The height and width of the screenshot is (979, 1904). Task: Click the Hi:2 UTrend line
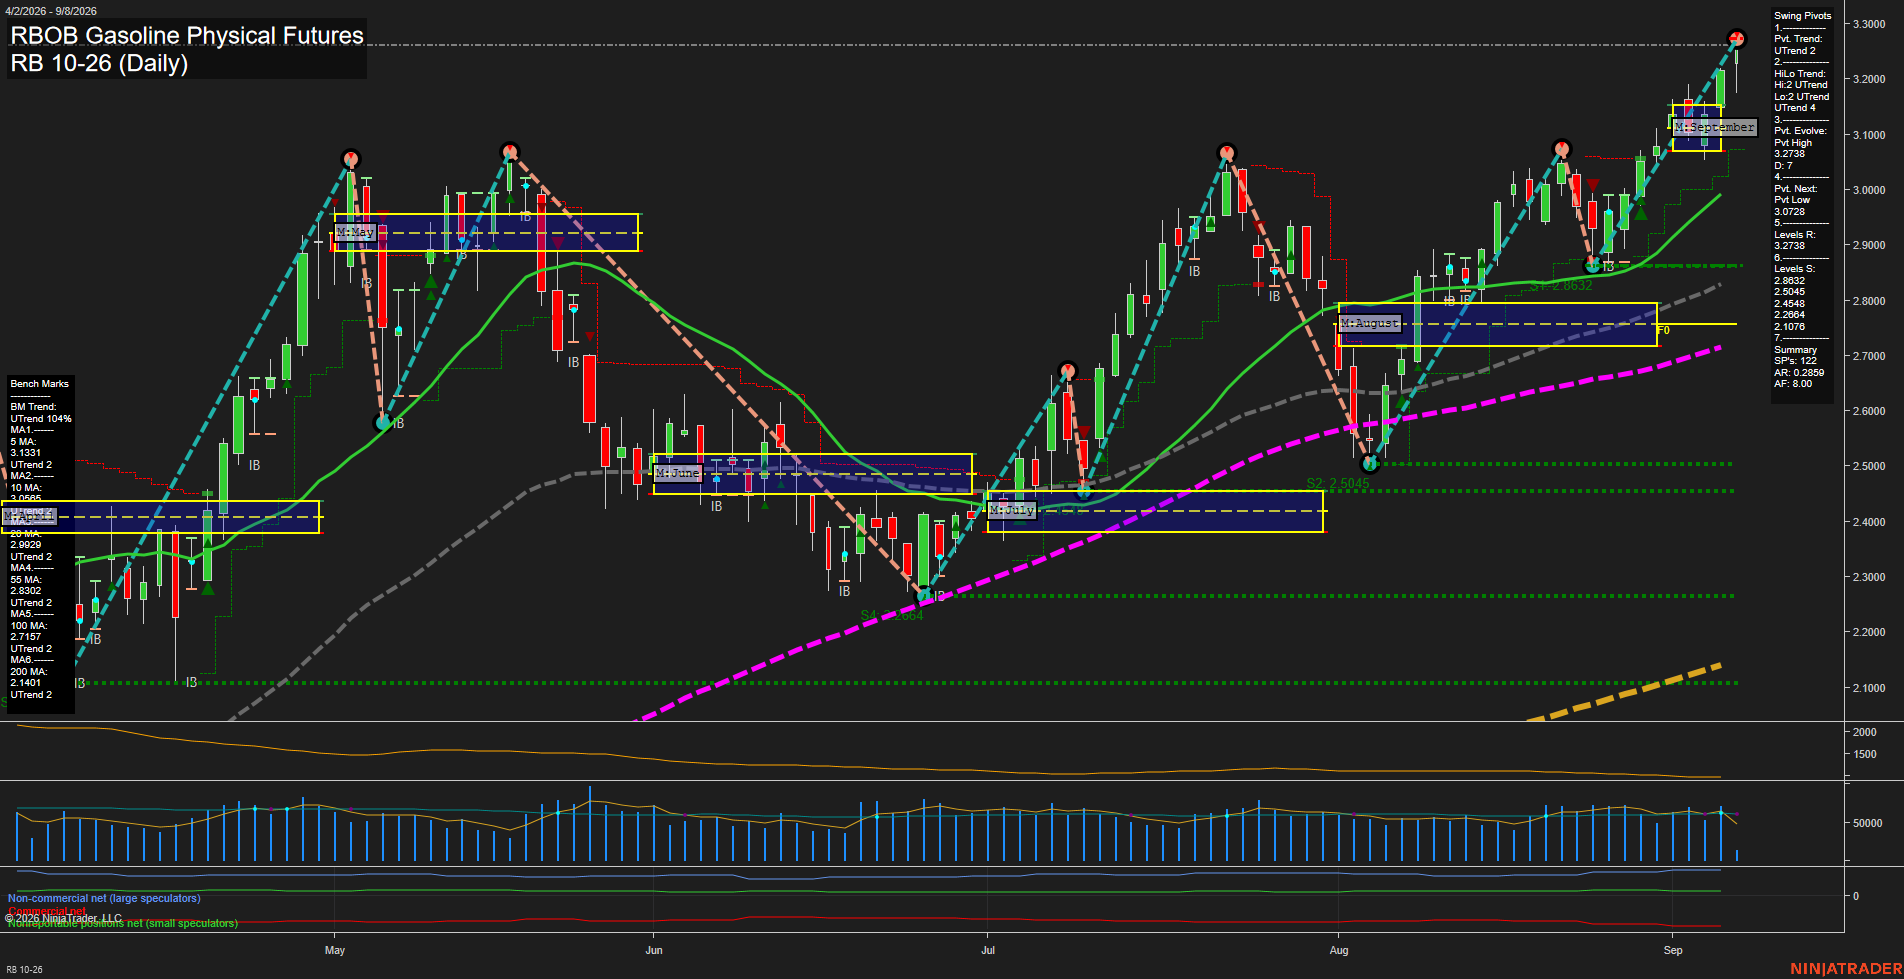click(1801, 85)
